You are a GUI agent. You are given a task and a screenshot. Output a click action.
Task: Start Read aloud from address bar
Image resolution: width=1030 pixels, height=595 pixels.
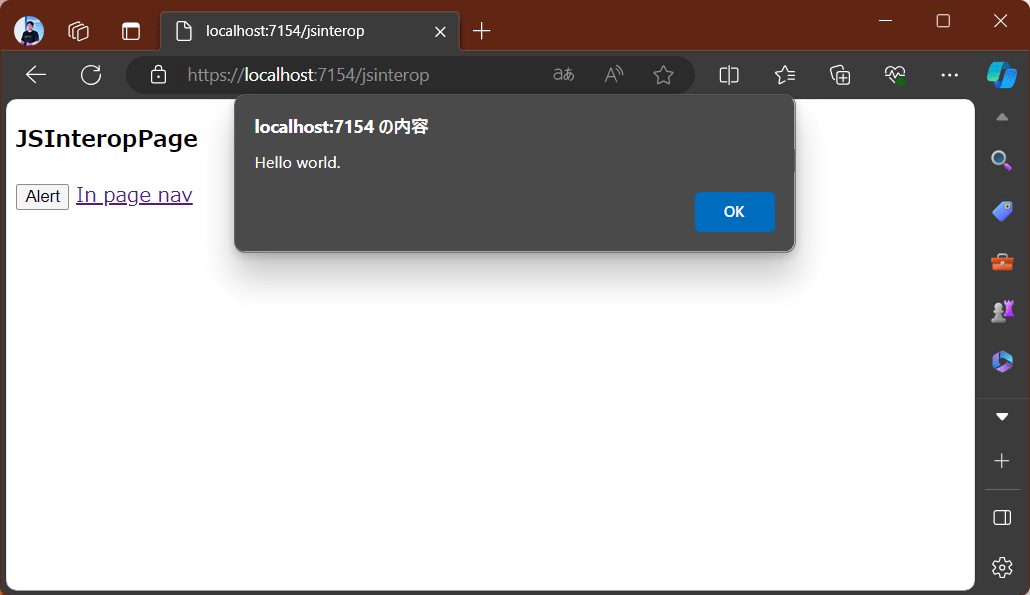tap(614, 75)
